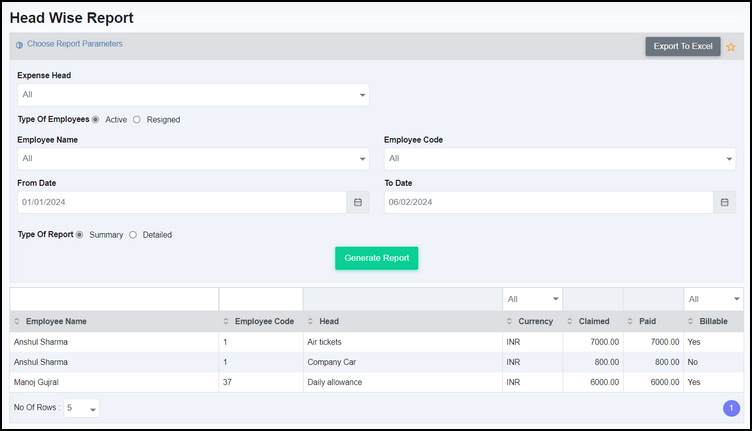Click the Employee Name filter text box

[x=114, y=299]
